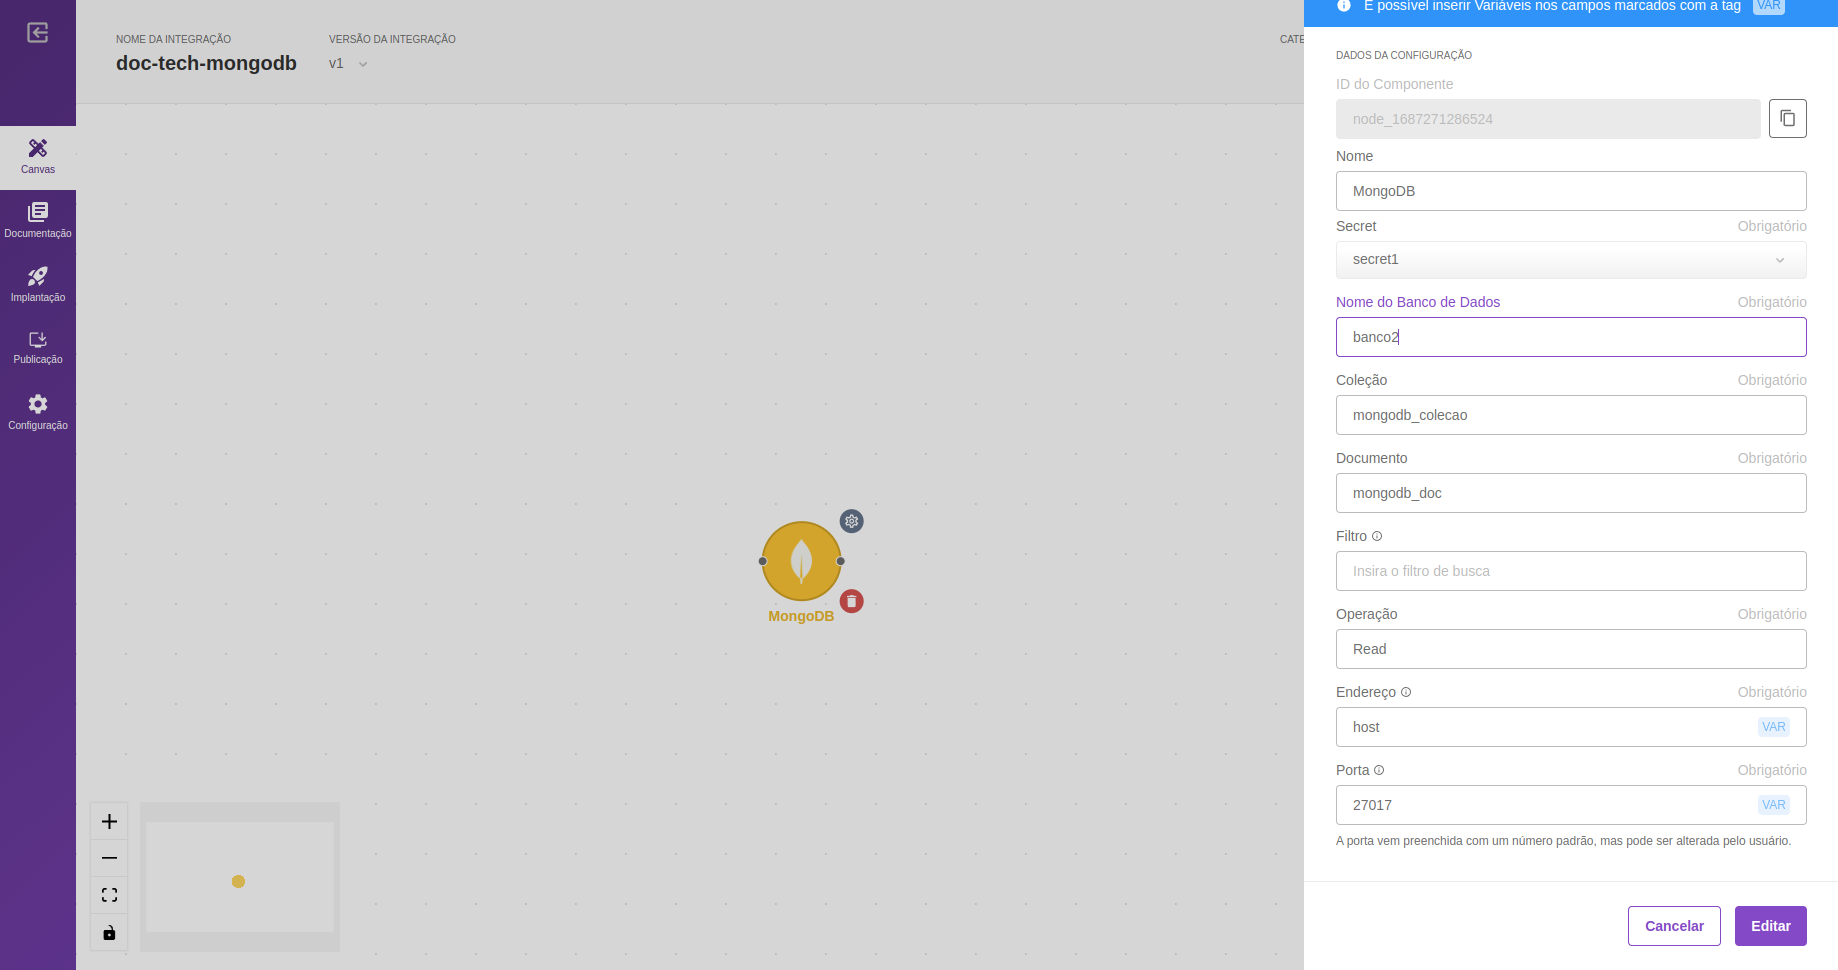Zoom out on the canvas with the minus button
Screen dimensions: 1838x970
pos(109,858)
